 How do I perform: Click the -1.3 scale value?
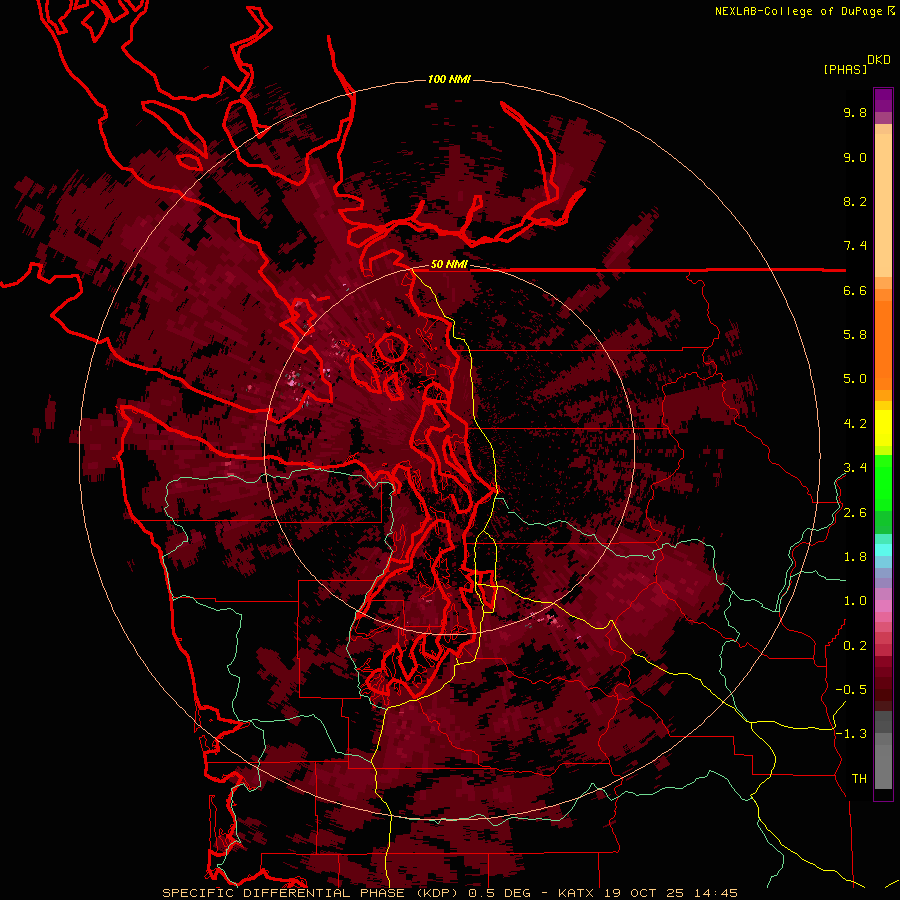pyautogui.click(x=851, y=735)
